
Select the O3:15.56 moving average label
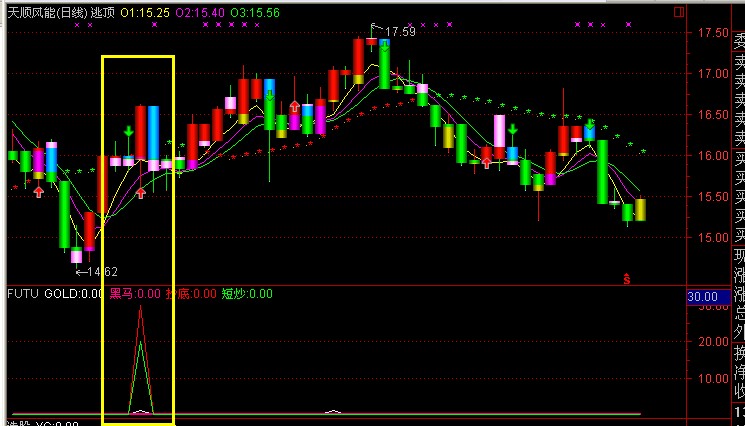tap(254, 12)
